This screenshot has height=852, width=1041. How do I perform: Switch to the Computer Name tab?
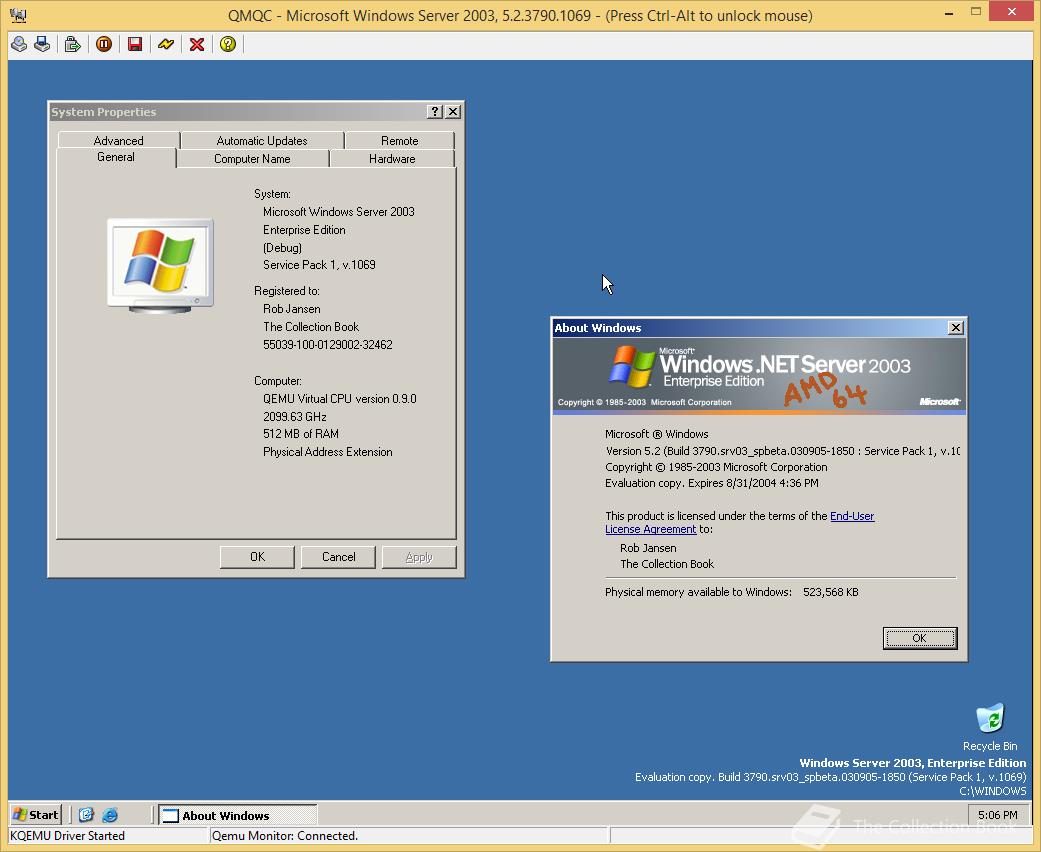252,159
